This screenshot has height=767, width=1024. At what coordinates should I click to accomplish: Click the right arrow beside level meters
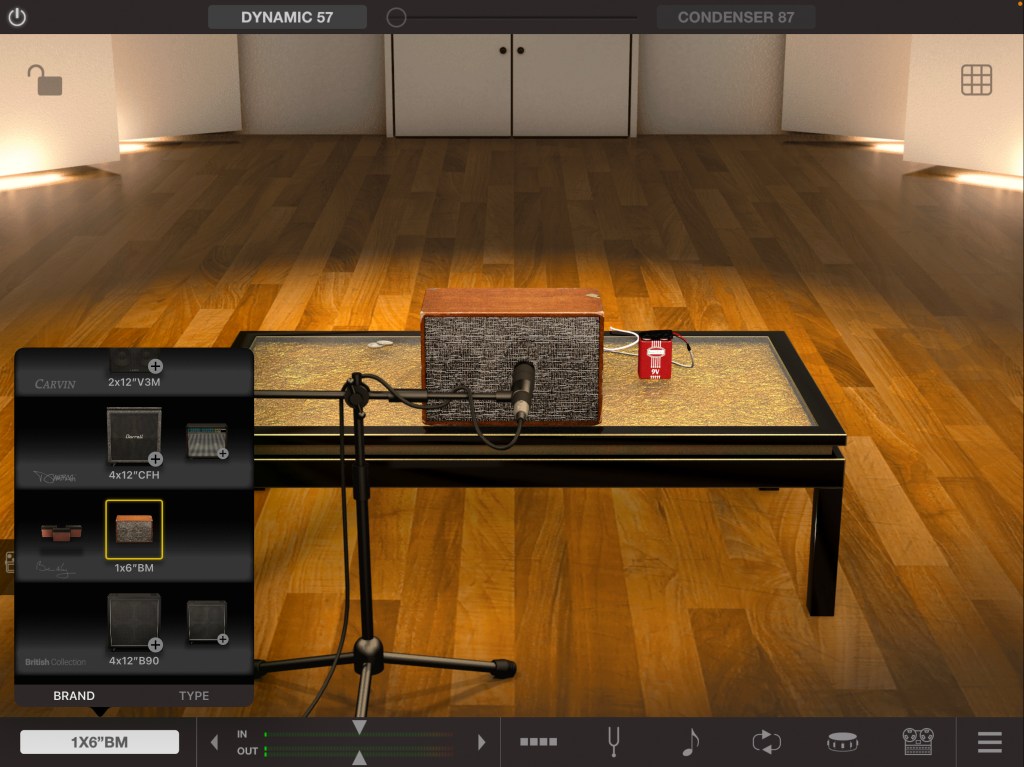[x=481, y=742]
